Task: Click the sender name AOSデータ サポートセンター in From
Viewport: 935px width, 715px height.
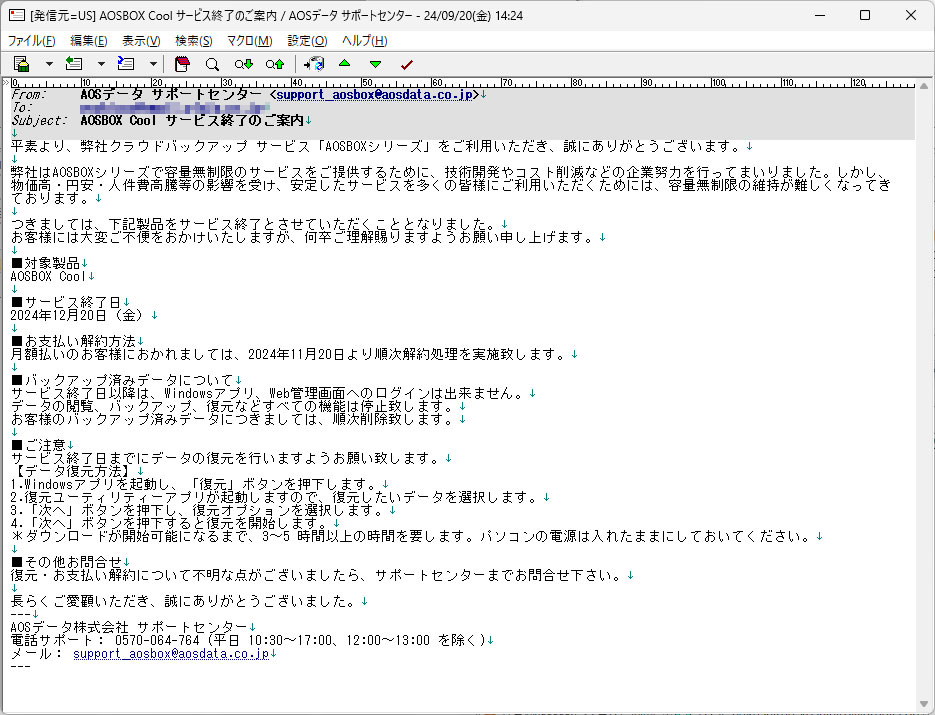Action: [171, 94]
